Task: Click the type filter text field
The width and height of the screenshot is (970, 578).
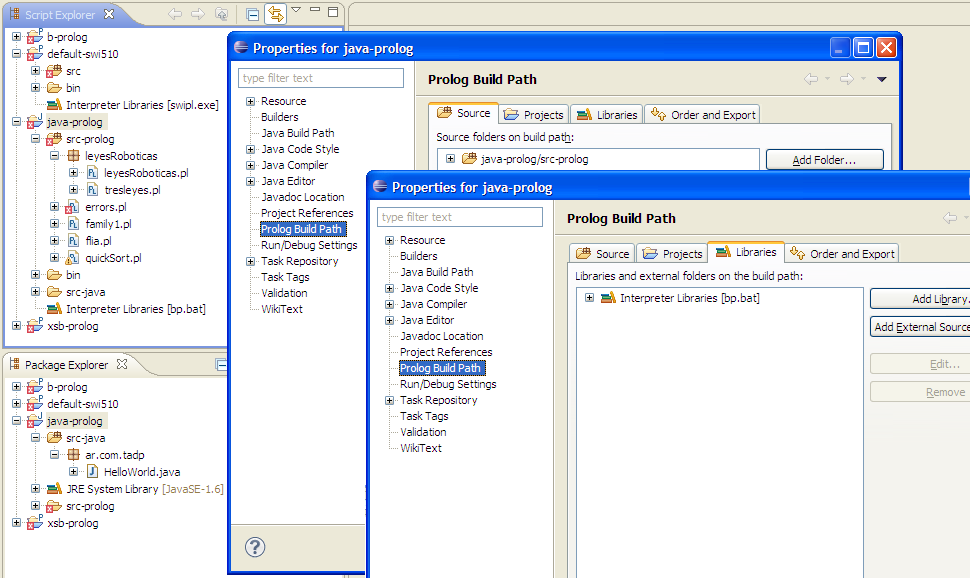Action: coord(460,216)
